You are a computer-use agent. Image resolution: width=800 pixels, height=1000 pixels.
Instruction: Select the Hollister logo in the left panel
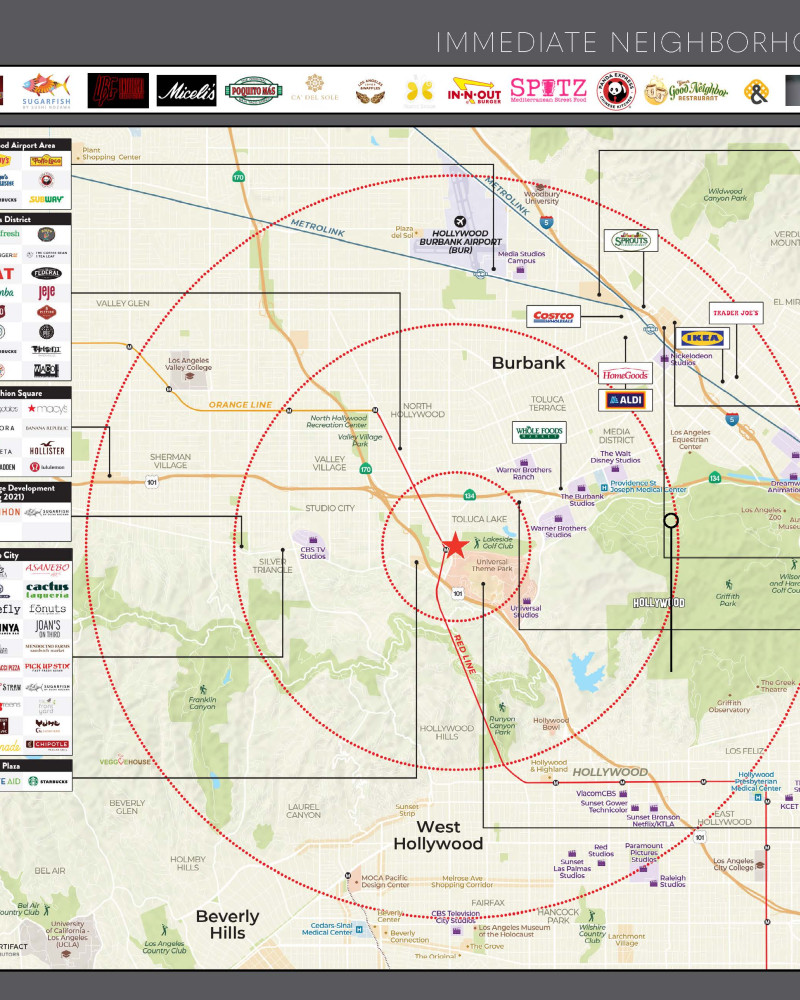point(48,449)
